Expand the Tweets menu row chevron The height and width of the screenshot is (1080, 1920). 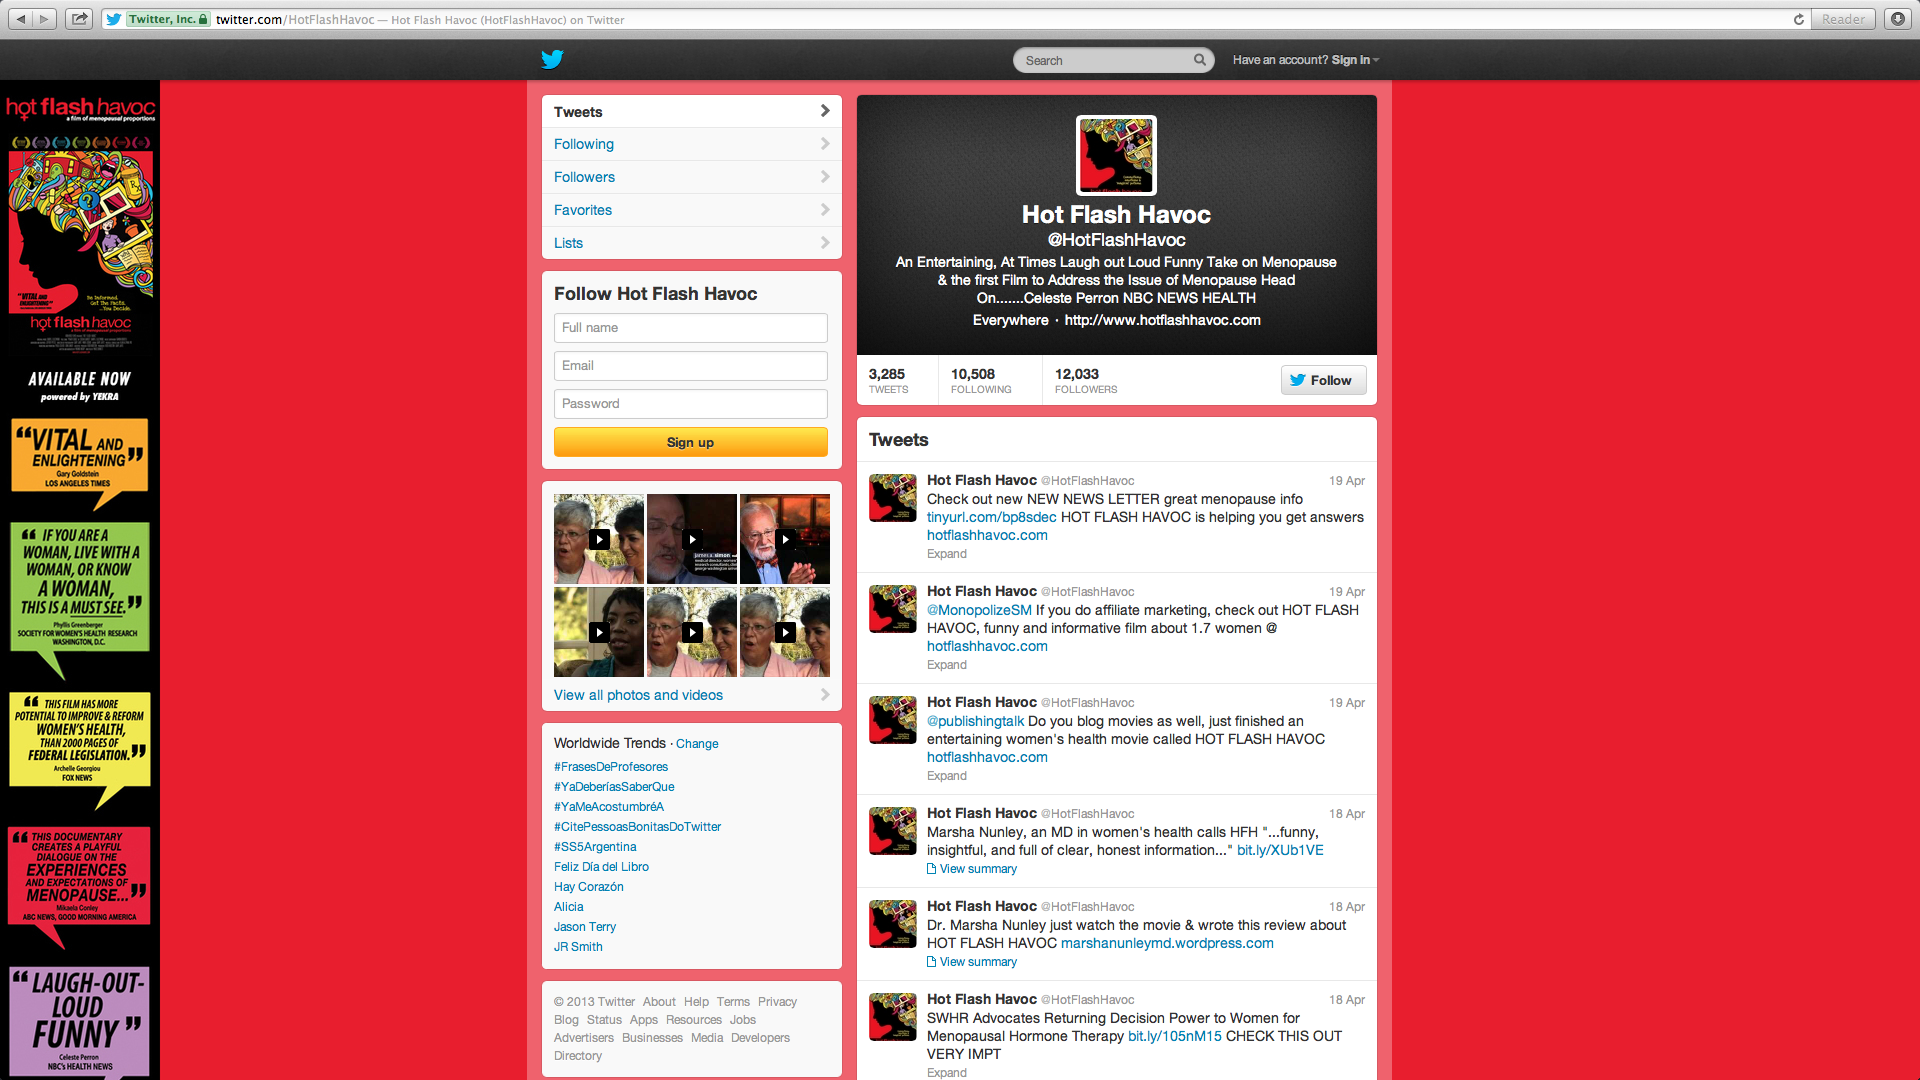click(824, 111)
